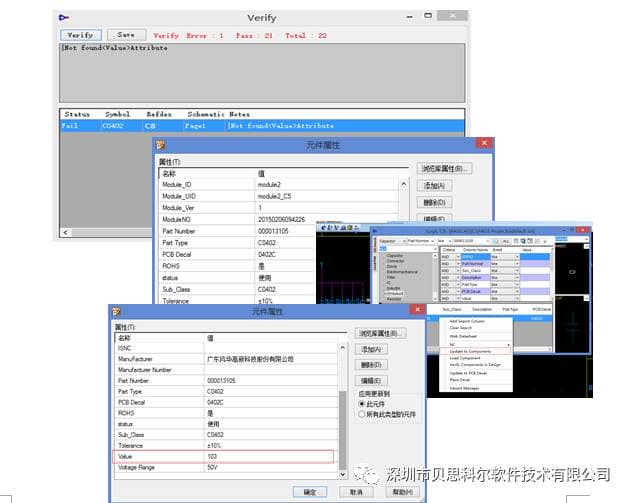Click 浏览库属性 in the rear 元件属性 dialog
The image size is (631, 503).
point(444,169)
